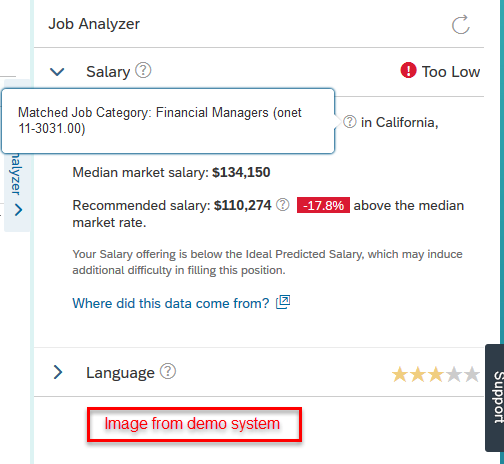Screen dimensions: 504x464
Task: Open 'Where did this data come from?' link
Action: (171, 303)
